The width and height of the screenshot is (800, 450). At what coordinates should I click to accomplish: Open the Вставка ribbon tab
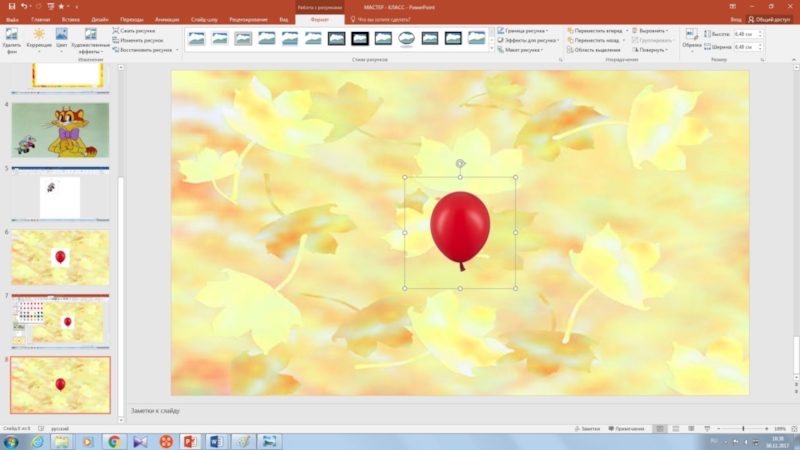pyautogui.click(x=70, y=19)
